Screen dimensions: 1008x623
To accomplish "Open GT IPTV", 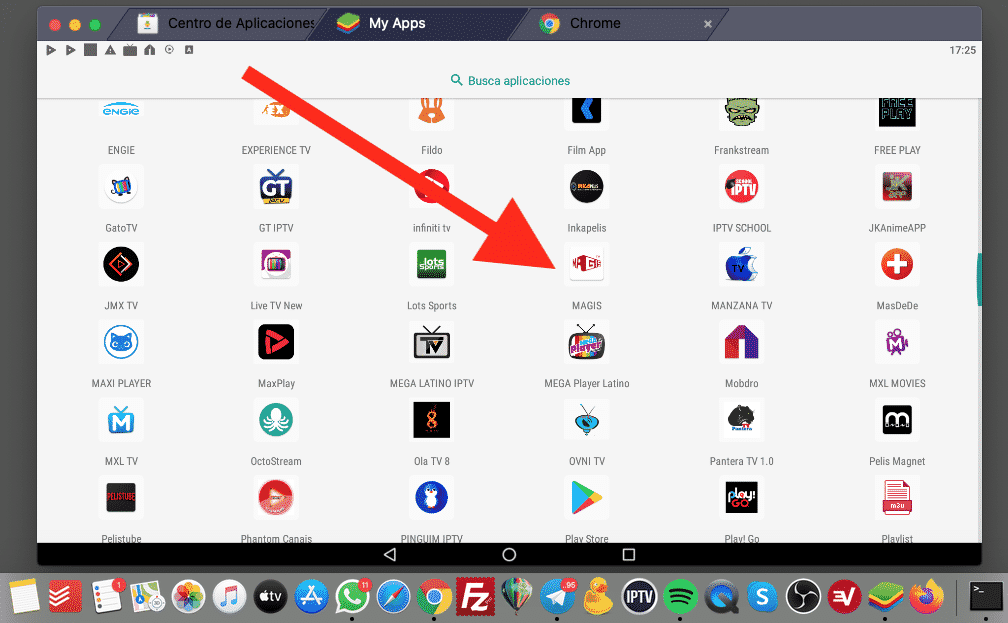I will coord(276,187).
